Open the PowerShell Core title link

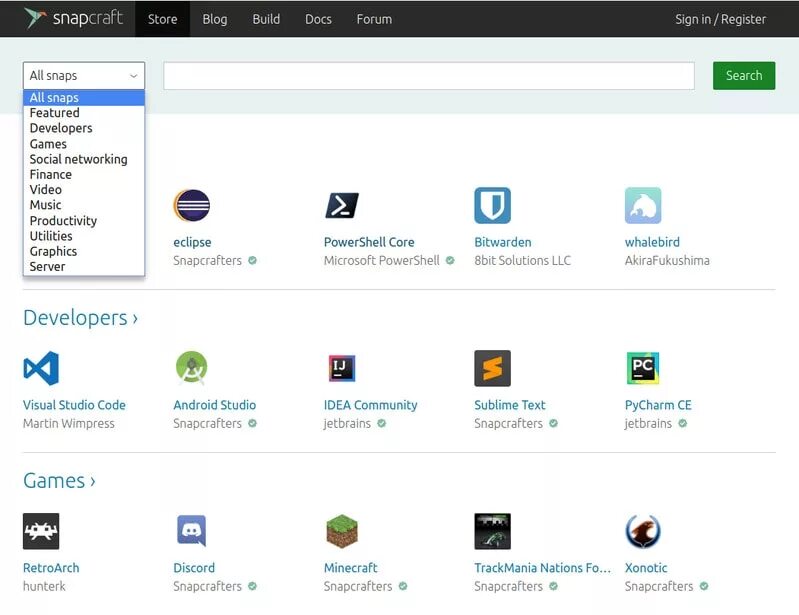point(369,242)
